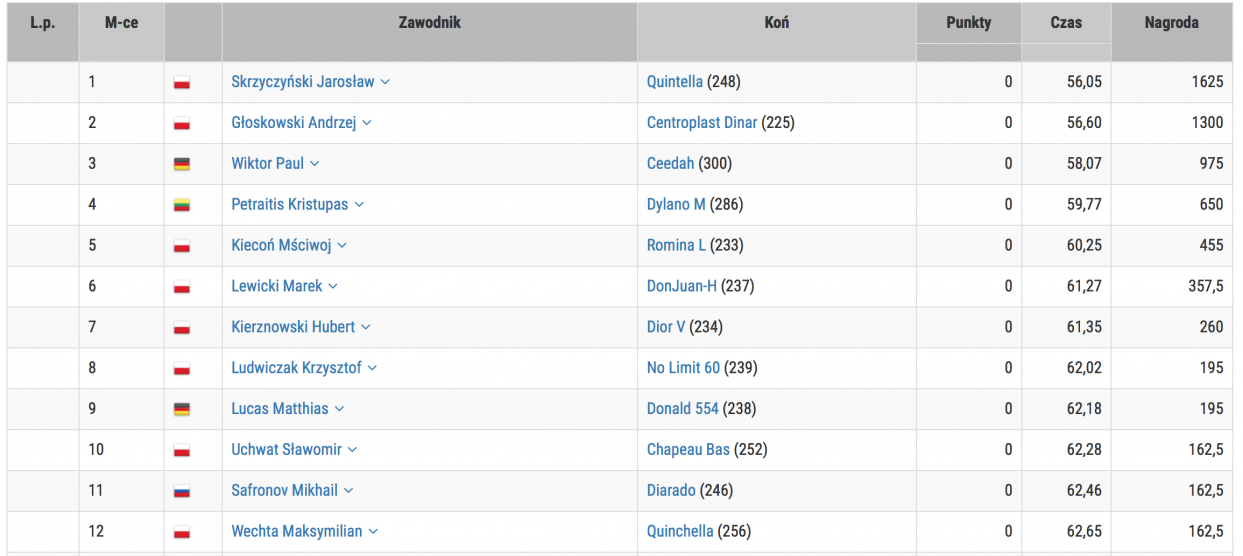
Task: Click the Polish flag beside Lewicki Marek
Action: pos(182,287)
